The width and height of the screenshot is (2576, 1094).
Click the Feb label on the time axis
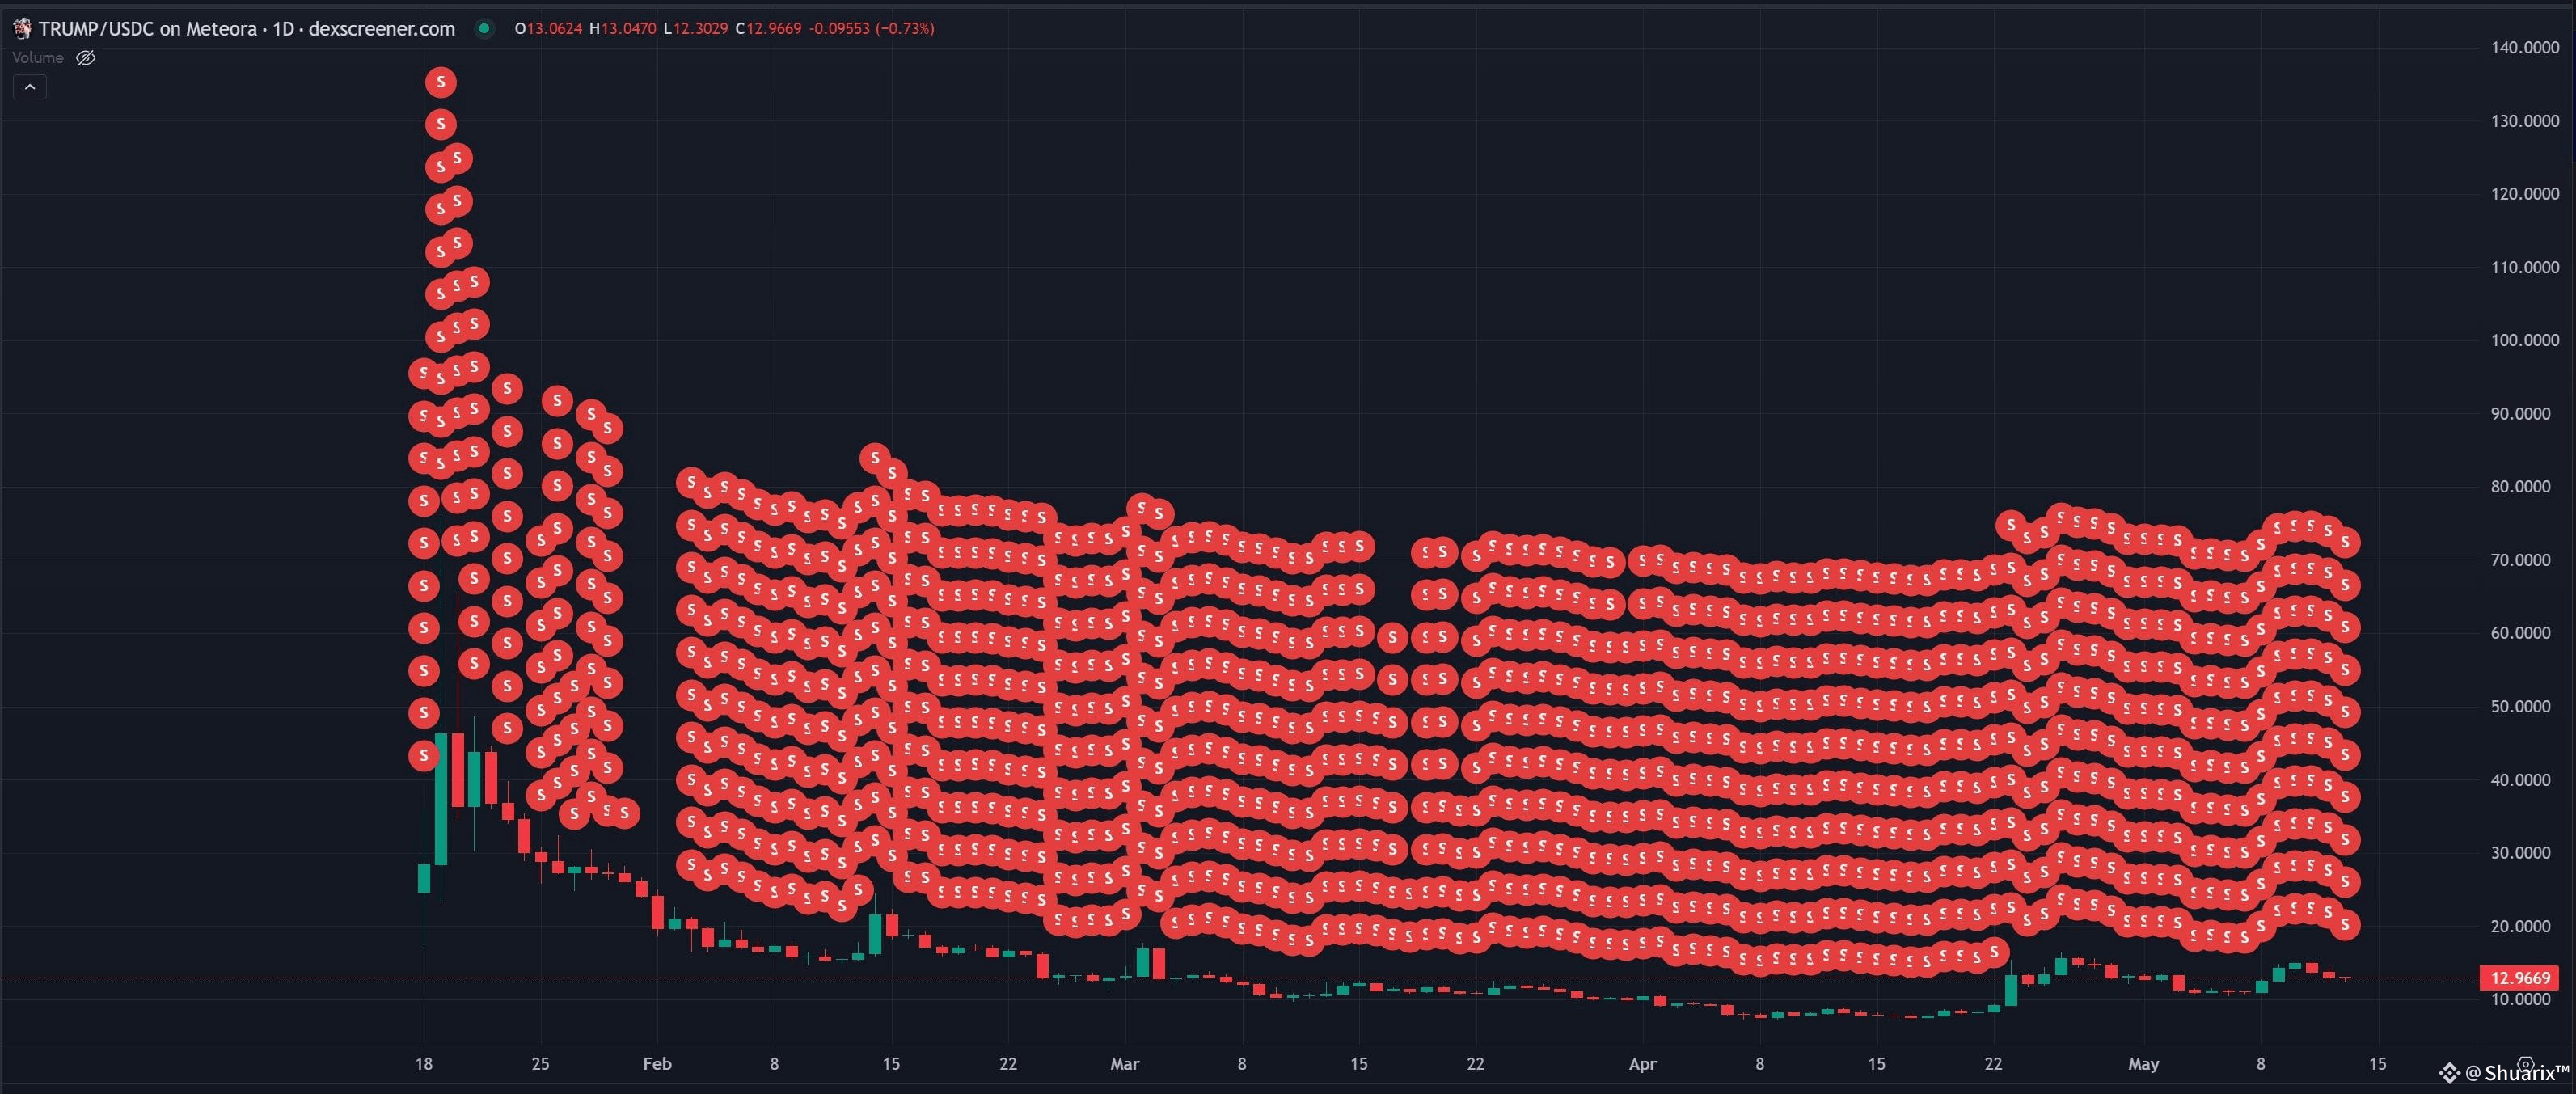657,1064
